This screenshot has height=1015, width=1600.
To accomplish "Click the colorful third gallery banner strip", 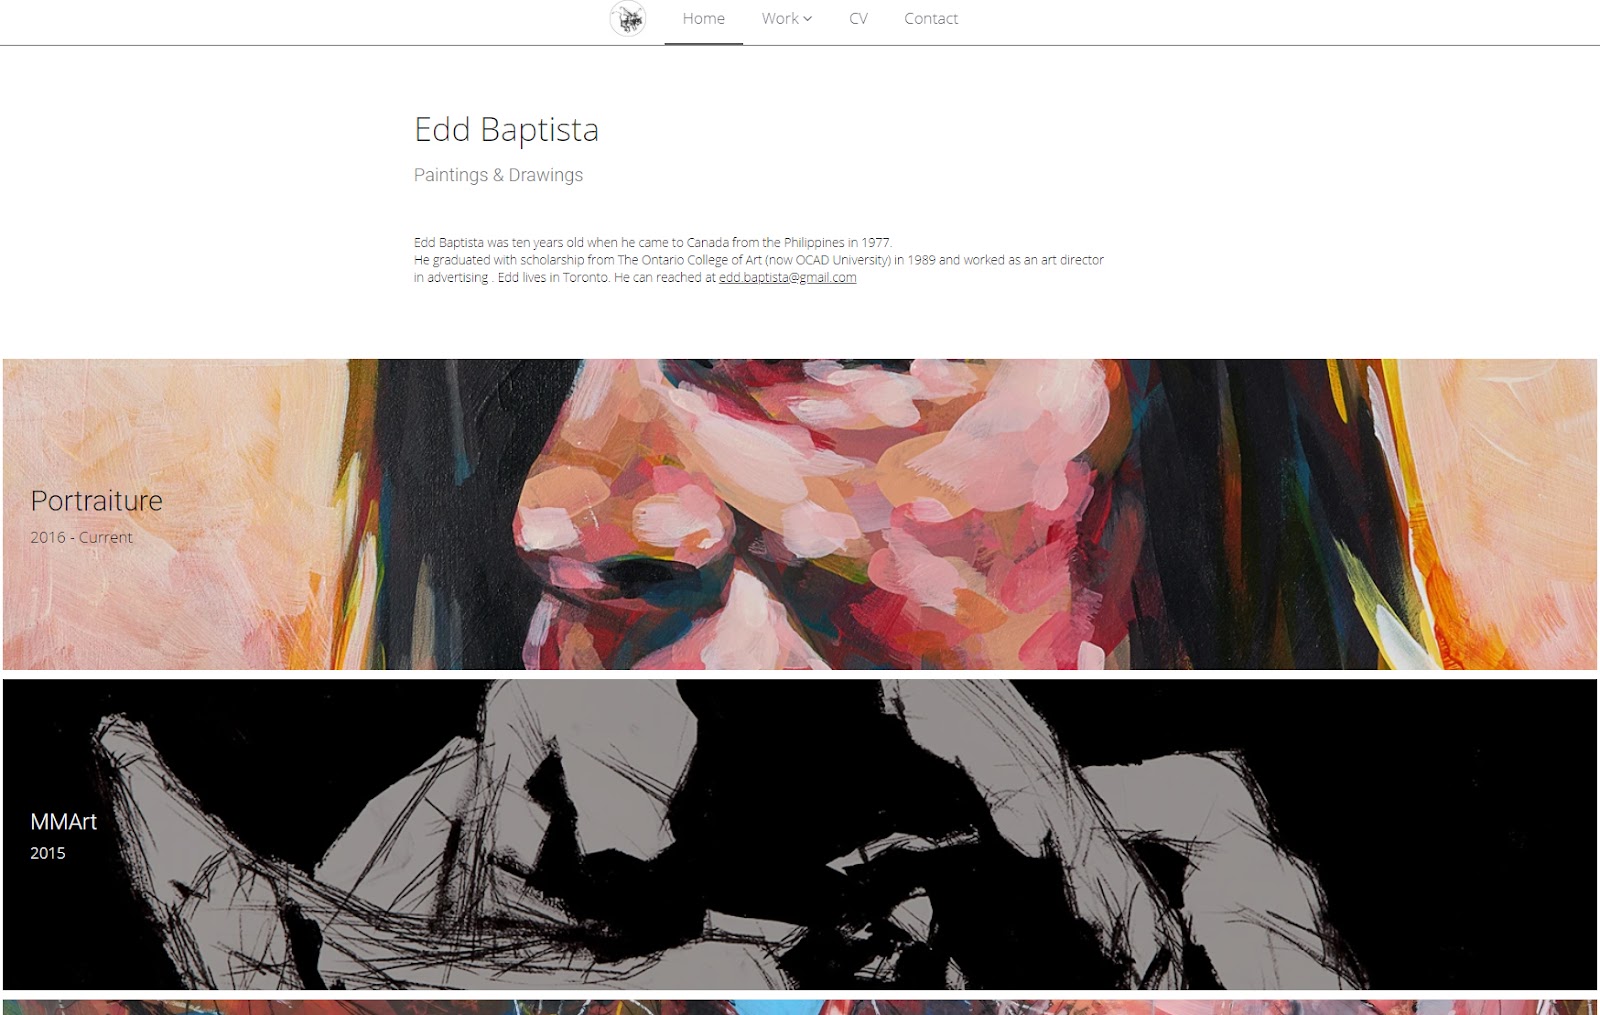I will point(800,1007).
